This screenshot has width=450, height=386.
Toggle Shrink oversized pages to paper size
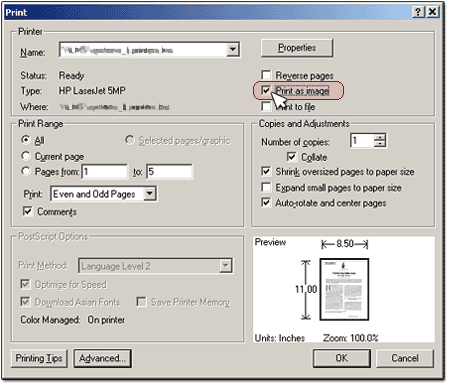tap(266, 172)
